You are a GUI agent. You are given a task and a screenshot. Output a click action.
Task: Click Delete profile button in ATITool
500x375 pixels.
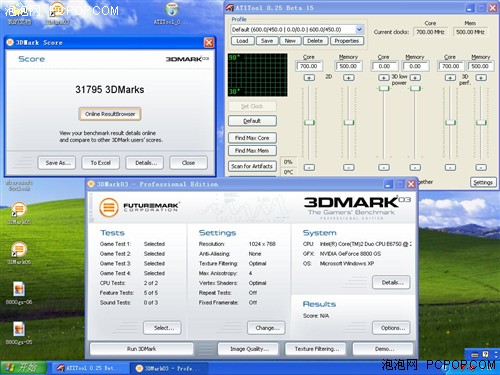tap(315, 41)
